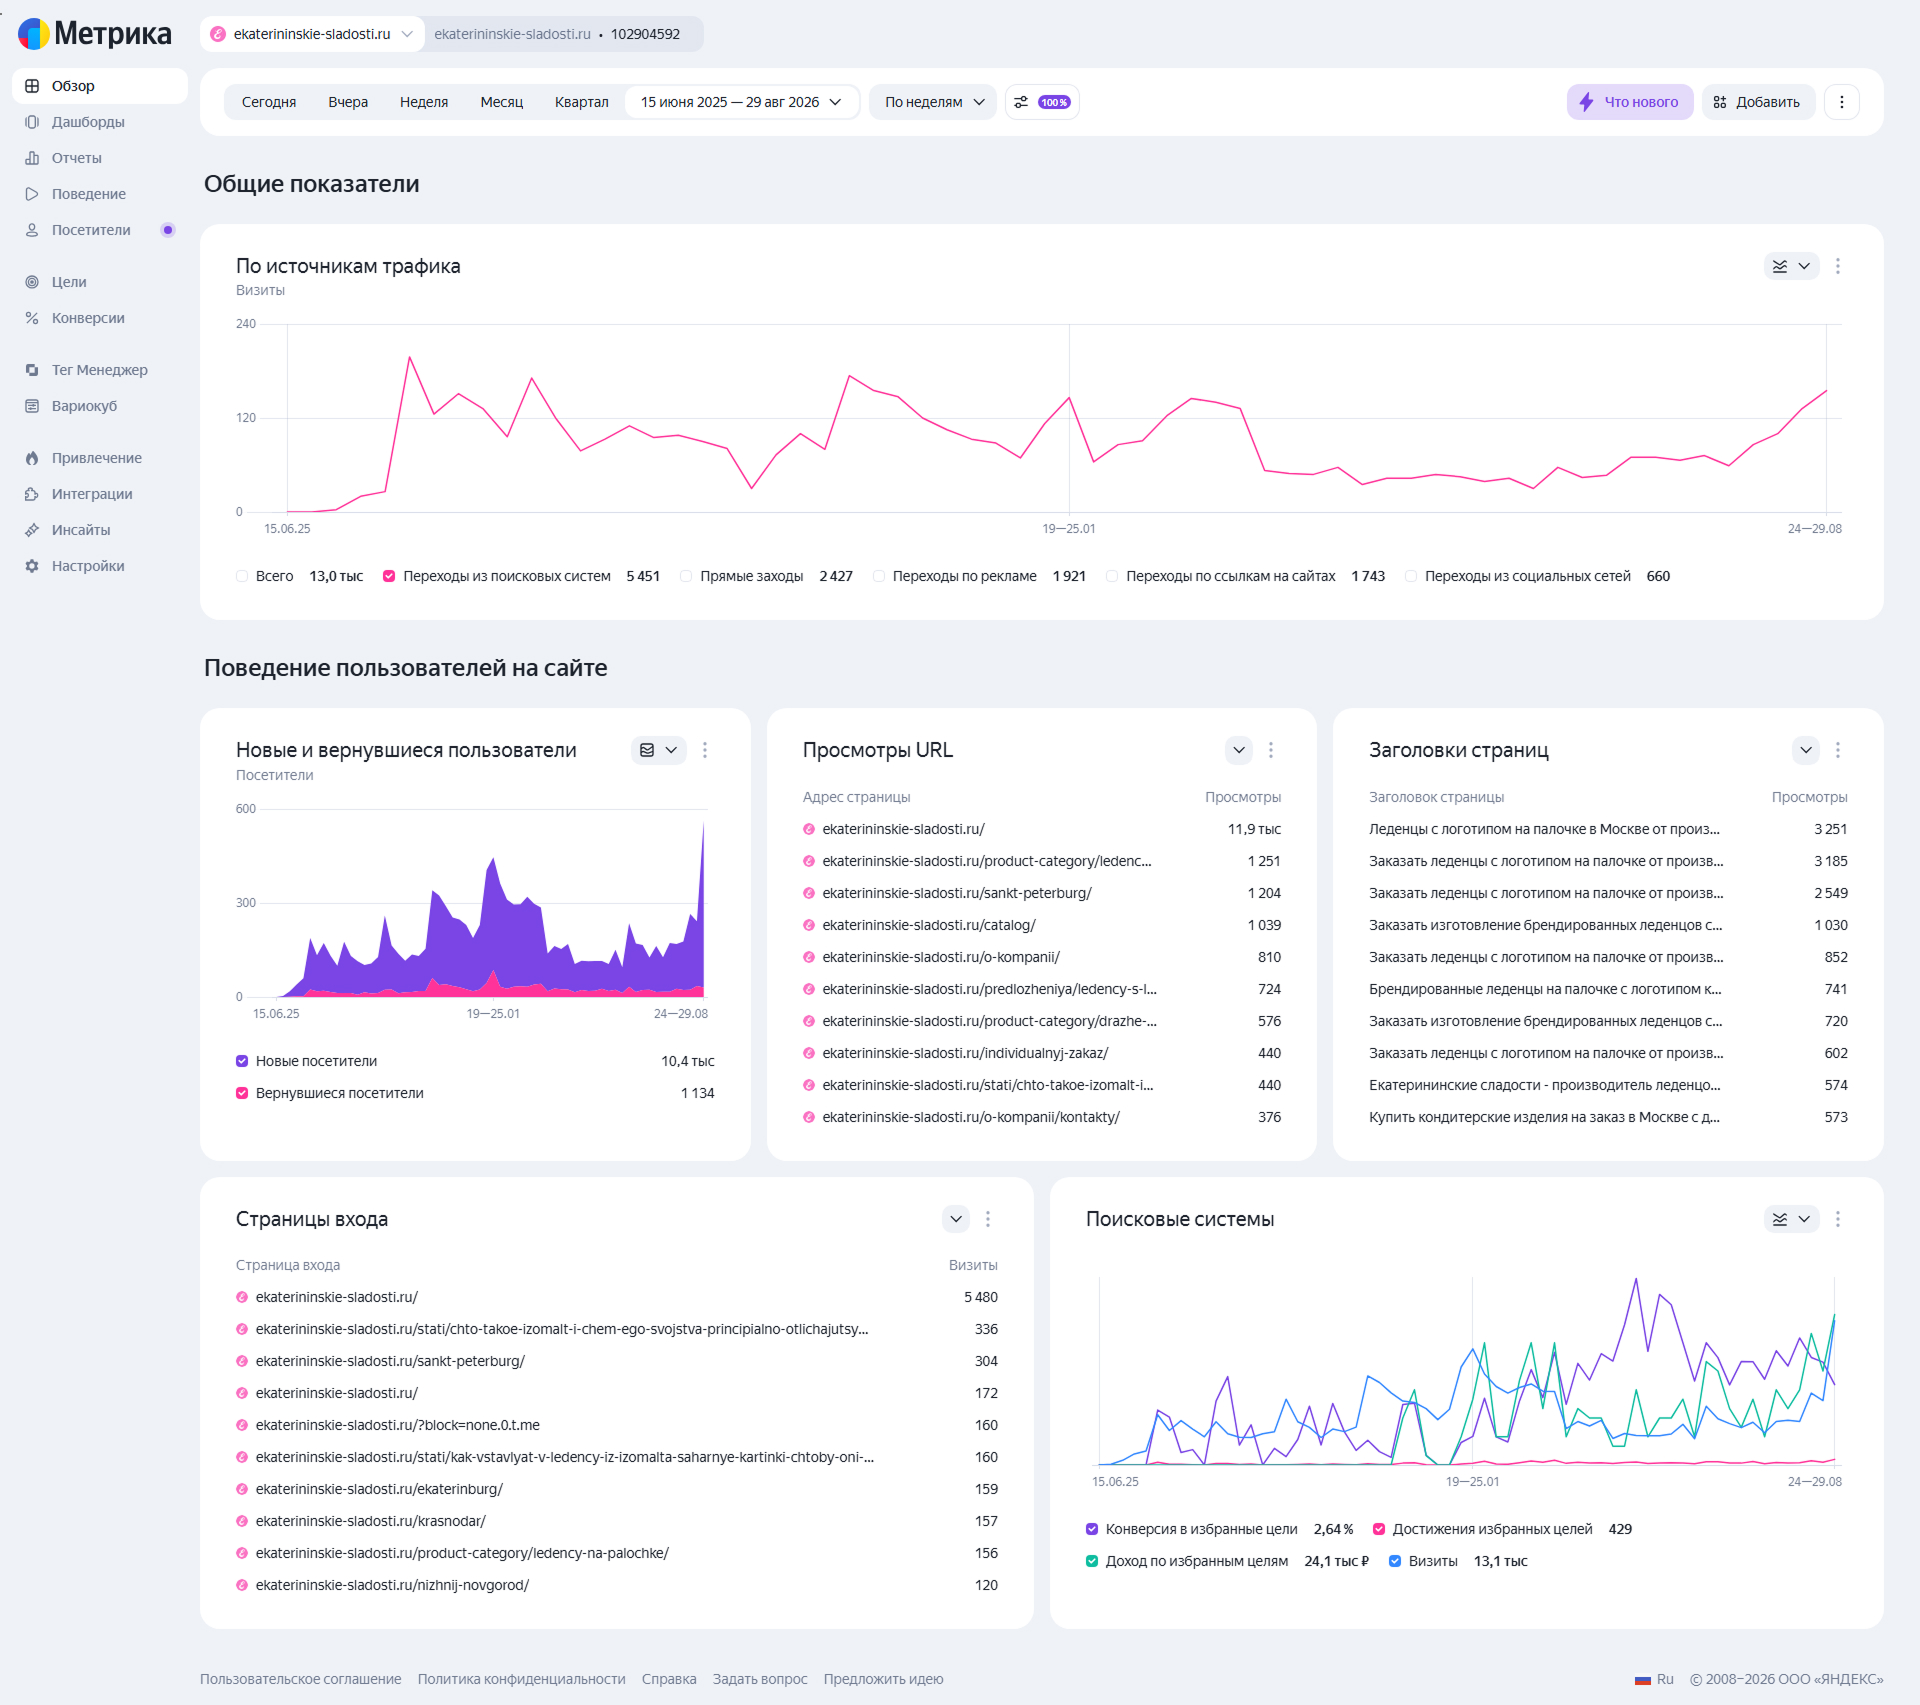Click the new-section dot next to Посетители
Viewport: 1920px width, 1705px height.
pos(168,230)
